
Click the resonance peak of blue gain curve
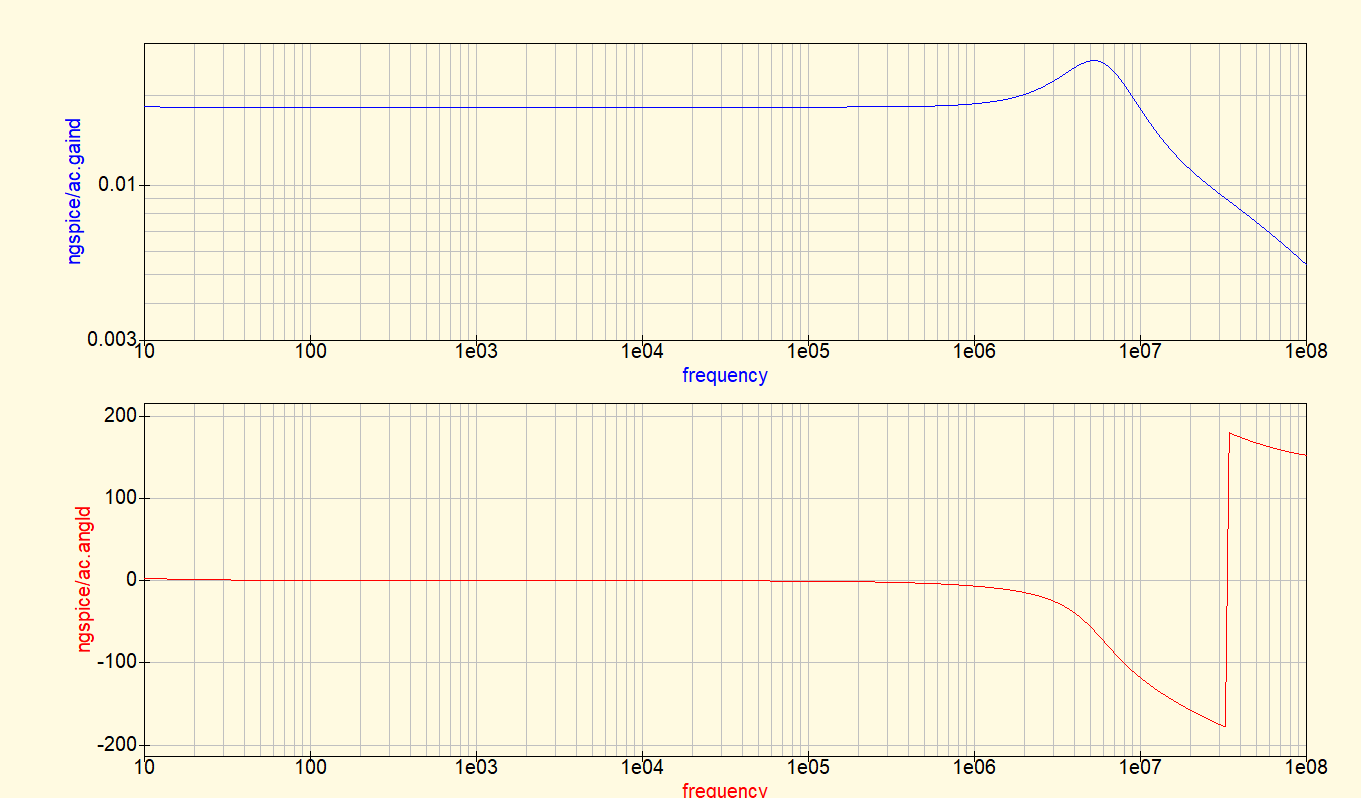[x=1094, y=60]
